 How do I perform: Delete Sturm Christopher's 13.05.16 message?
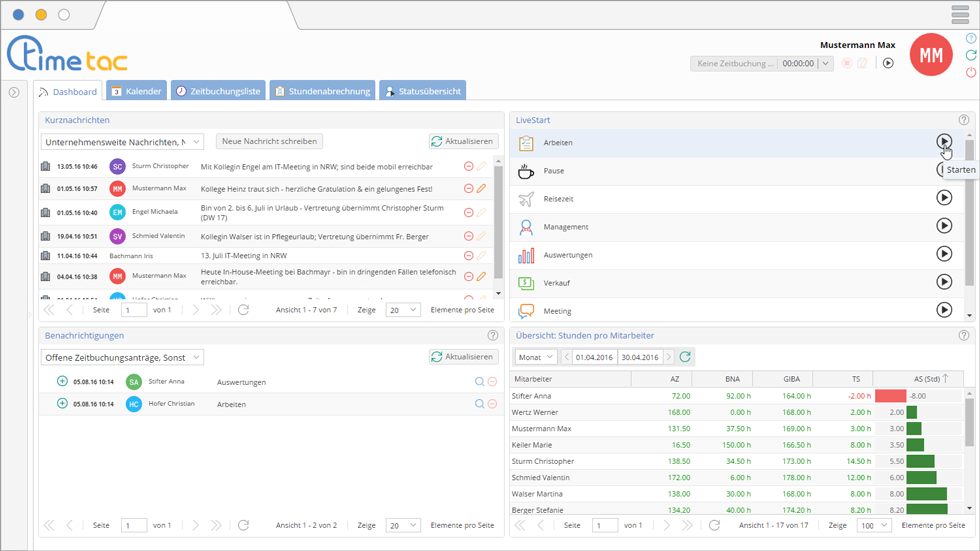coord(468,166)
